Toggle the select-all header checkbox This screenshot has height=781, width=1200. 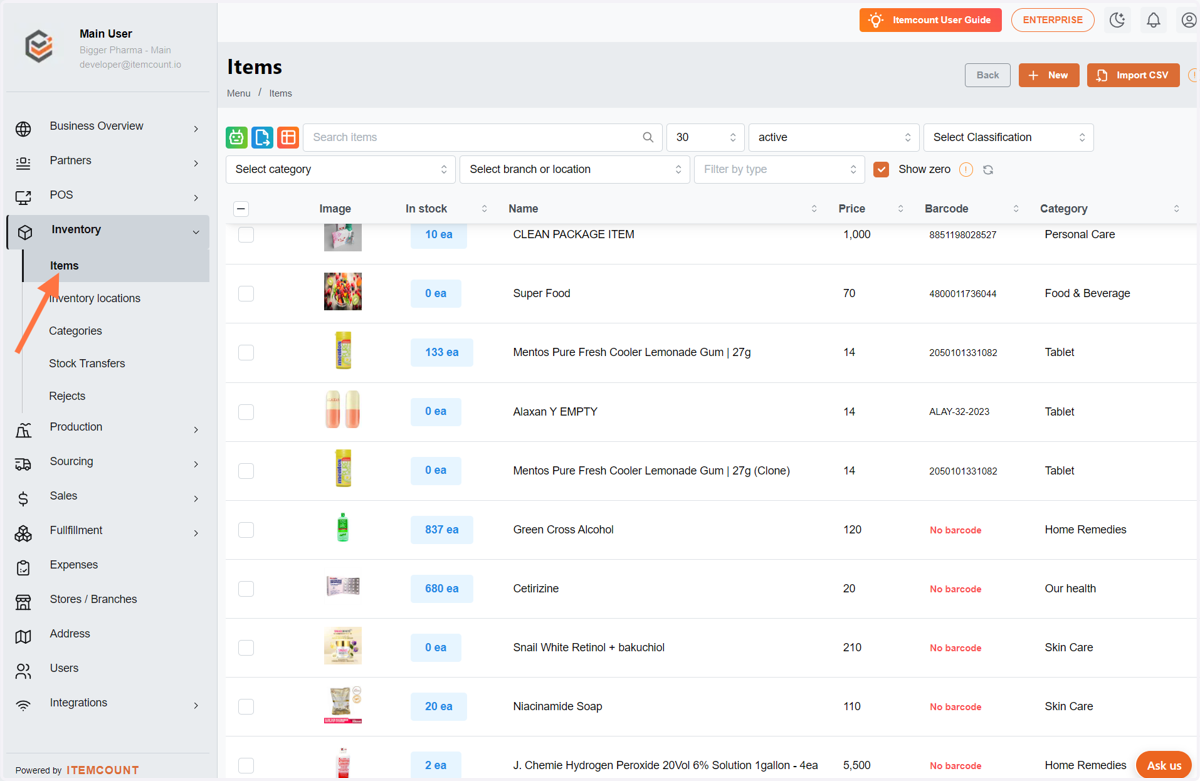coord(241,209)
